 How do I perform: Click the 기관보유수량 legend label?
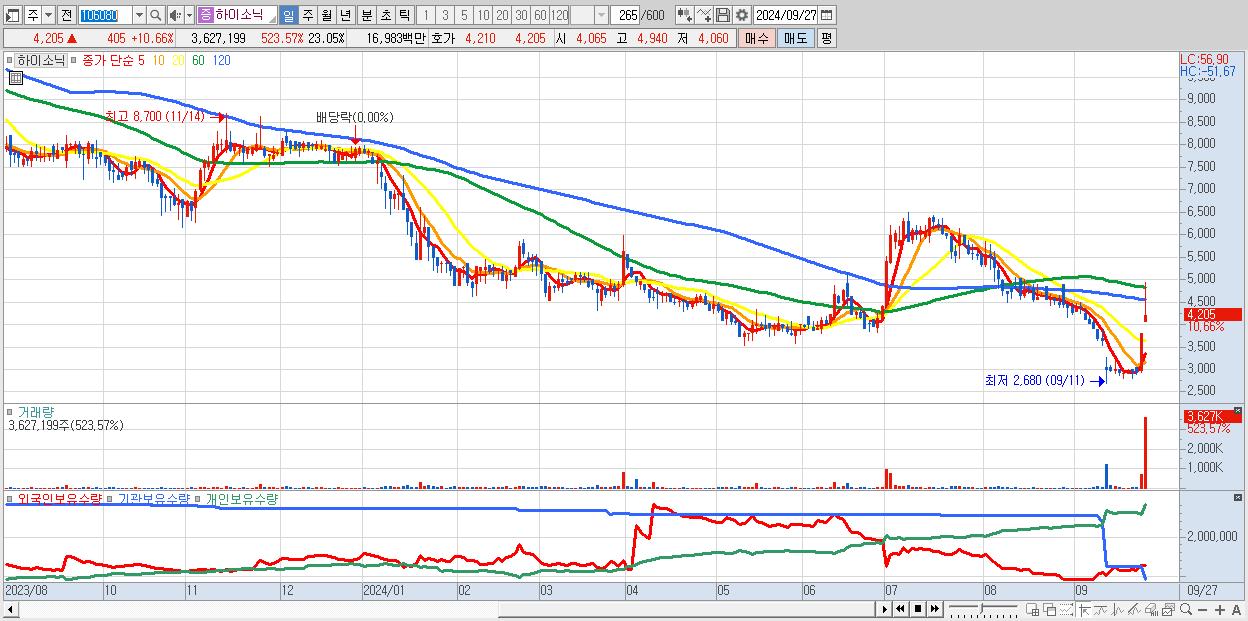154,498
